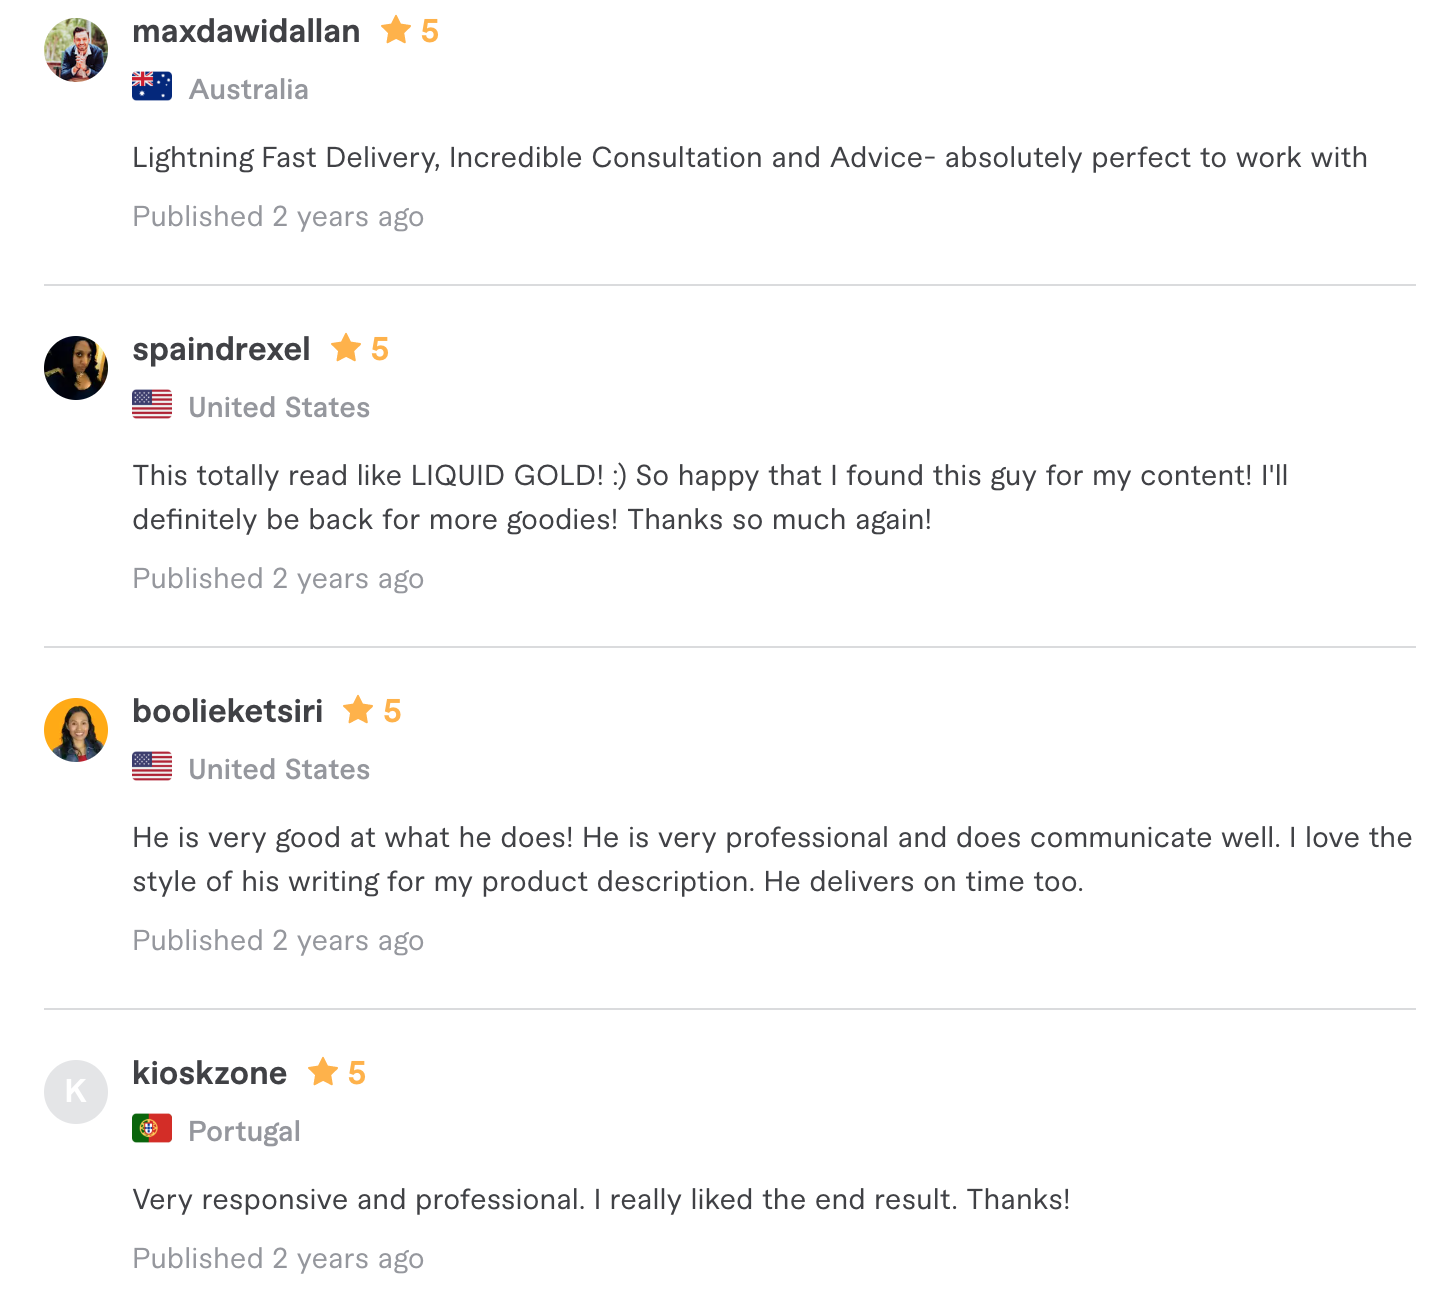This screenshot has height=1310, width=1452.
Task: Open maxdawidallan username link
Action: click(x=246, y=31)
